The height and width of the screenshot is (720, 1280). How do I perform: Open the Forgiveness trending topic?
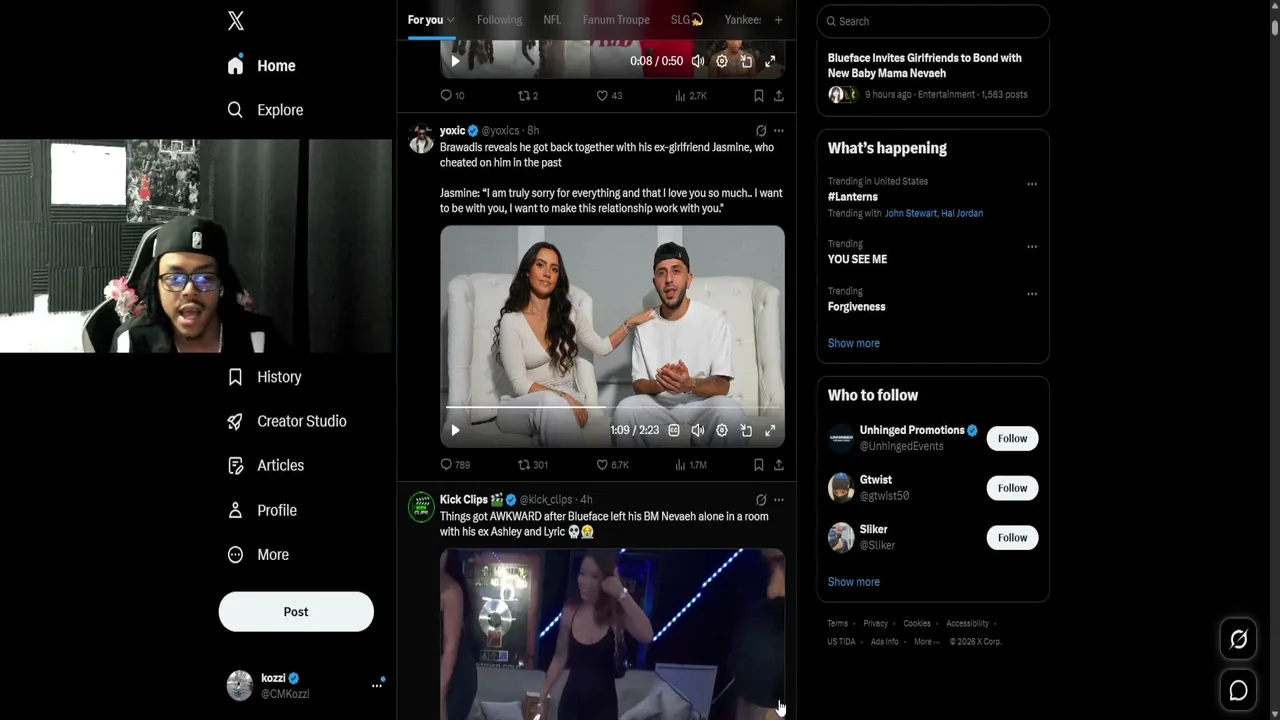pyautogui.click(x=856, y=307)
